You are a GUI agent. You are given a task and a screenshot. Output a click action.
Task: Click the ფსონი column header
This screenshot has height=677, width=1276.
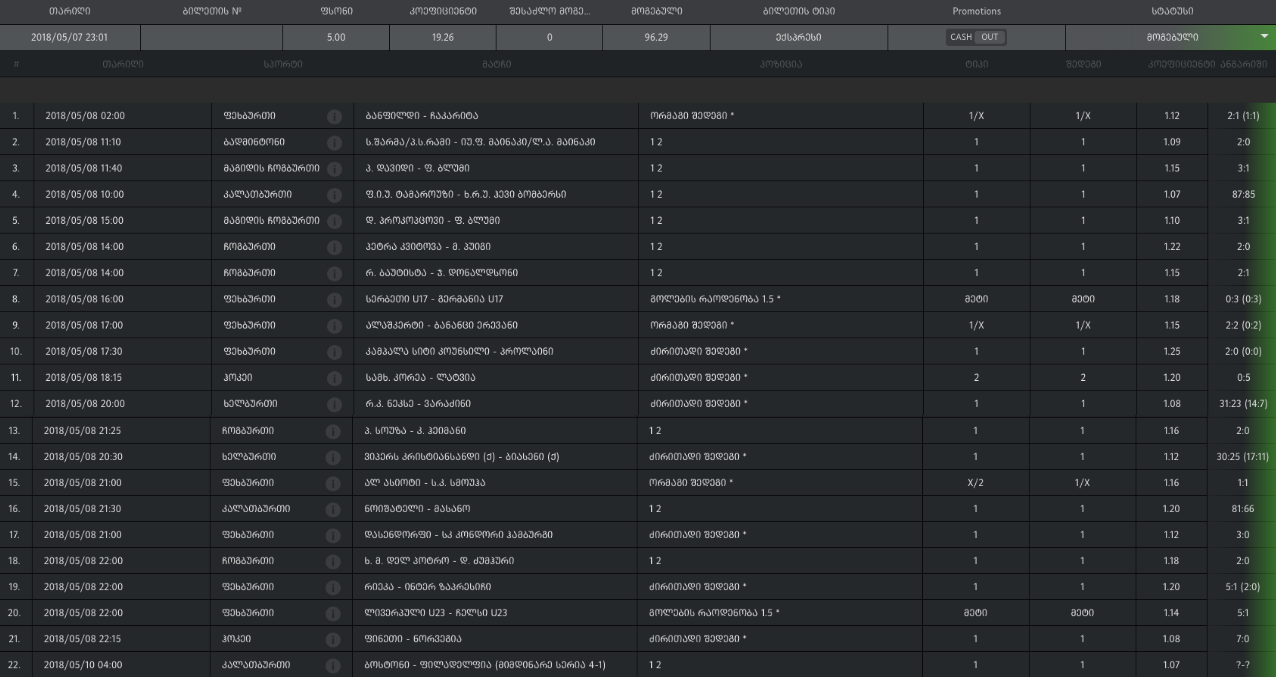pyautogui.click(x=336, y=11)
